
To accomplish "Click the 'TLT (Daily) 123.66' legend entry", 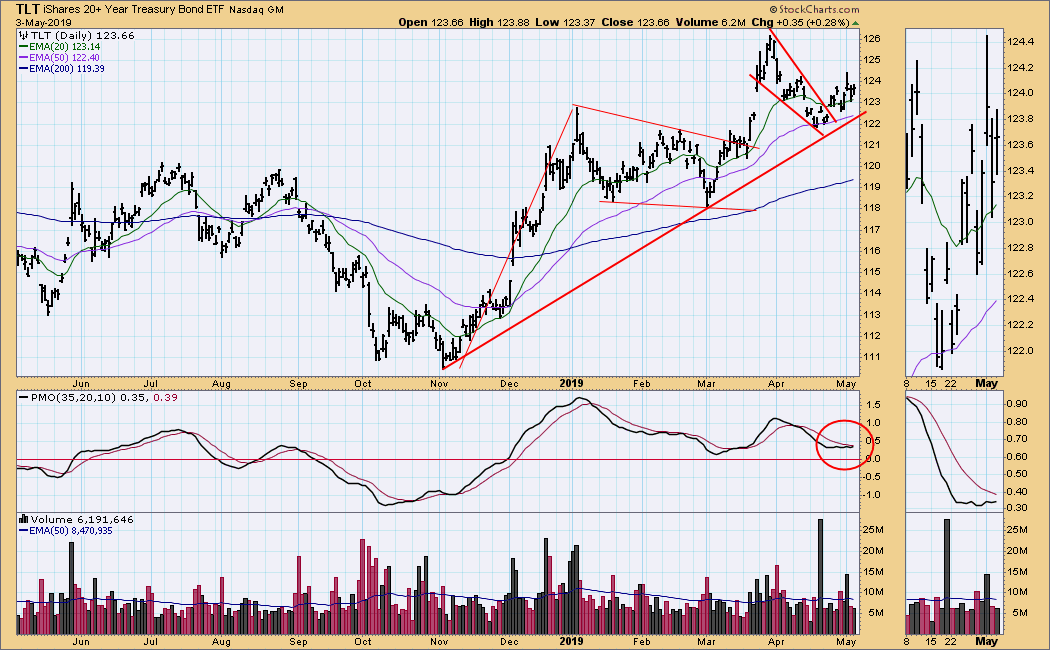I will (82, 35).
